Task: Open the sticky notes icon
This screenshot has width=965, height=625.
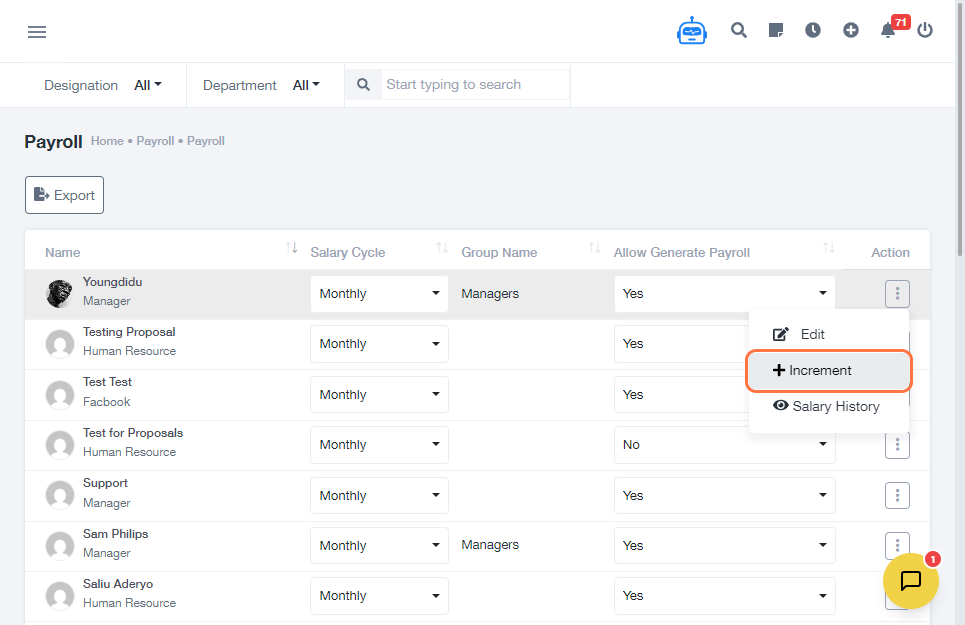Action: 776,30
